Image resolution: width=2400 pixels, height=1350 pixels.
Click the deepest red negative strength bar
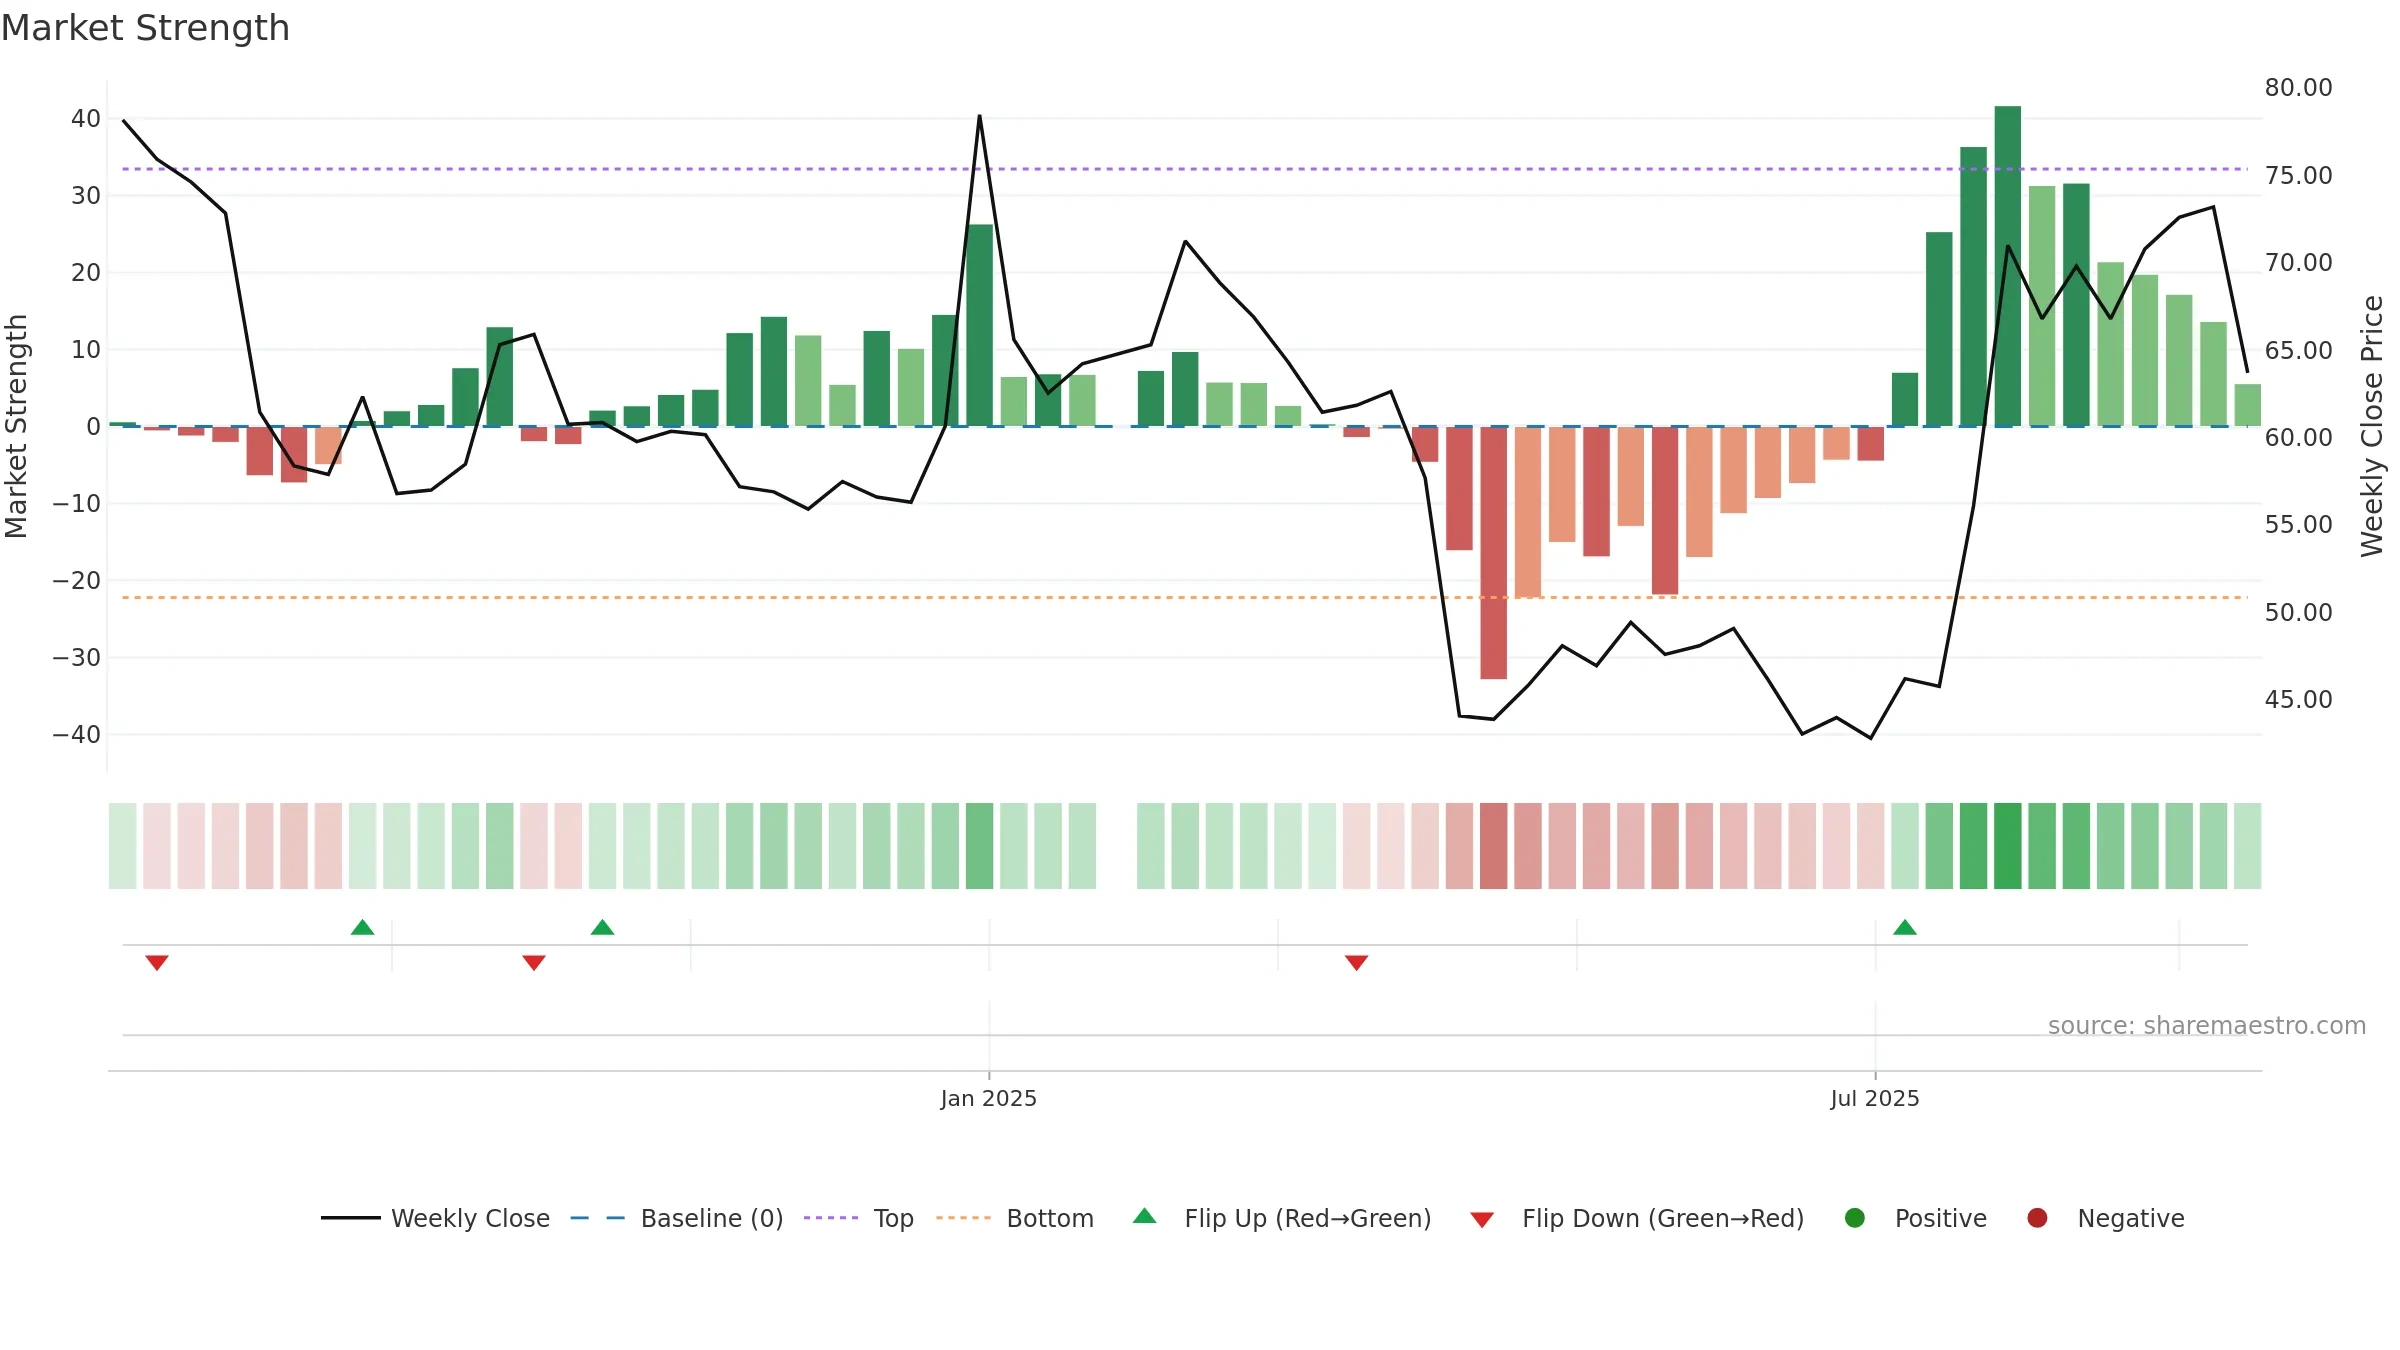point(1494,553)
